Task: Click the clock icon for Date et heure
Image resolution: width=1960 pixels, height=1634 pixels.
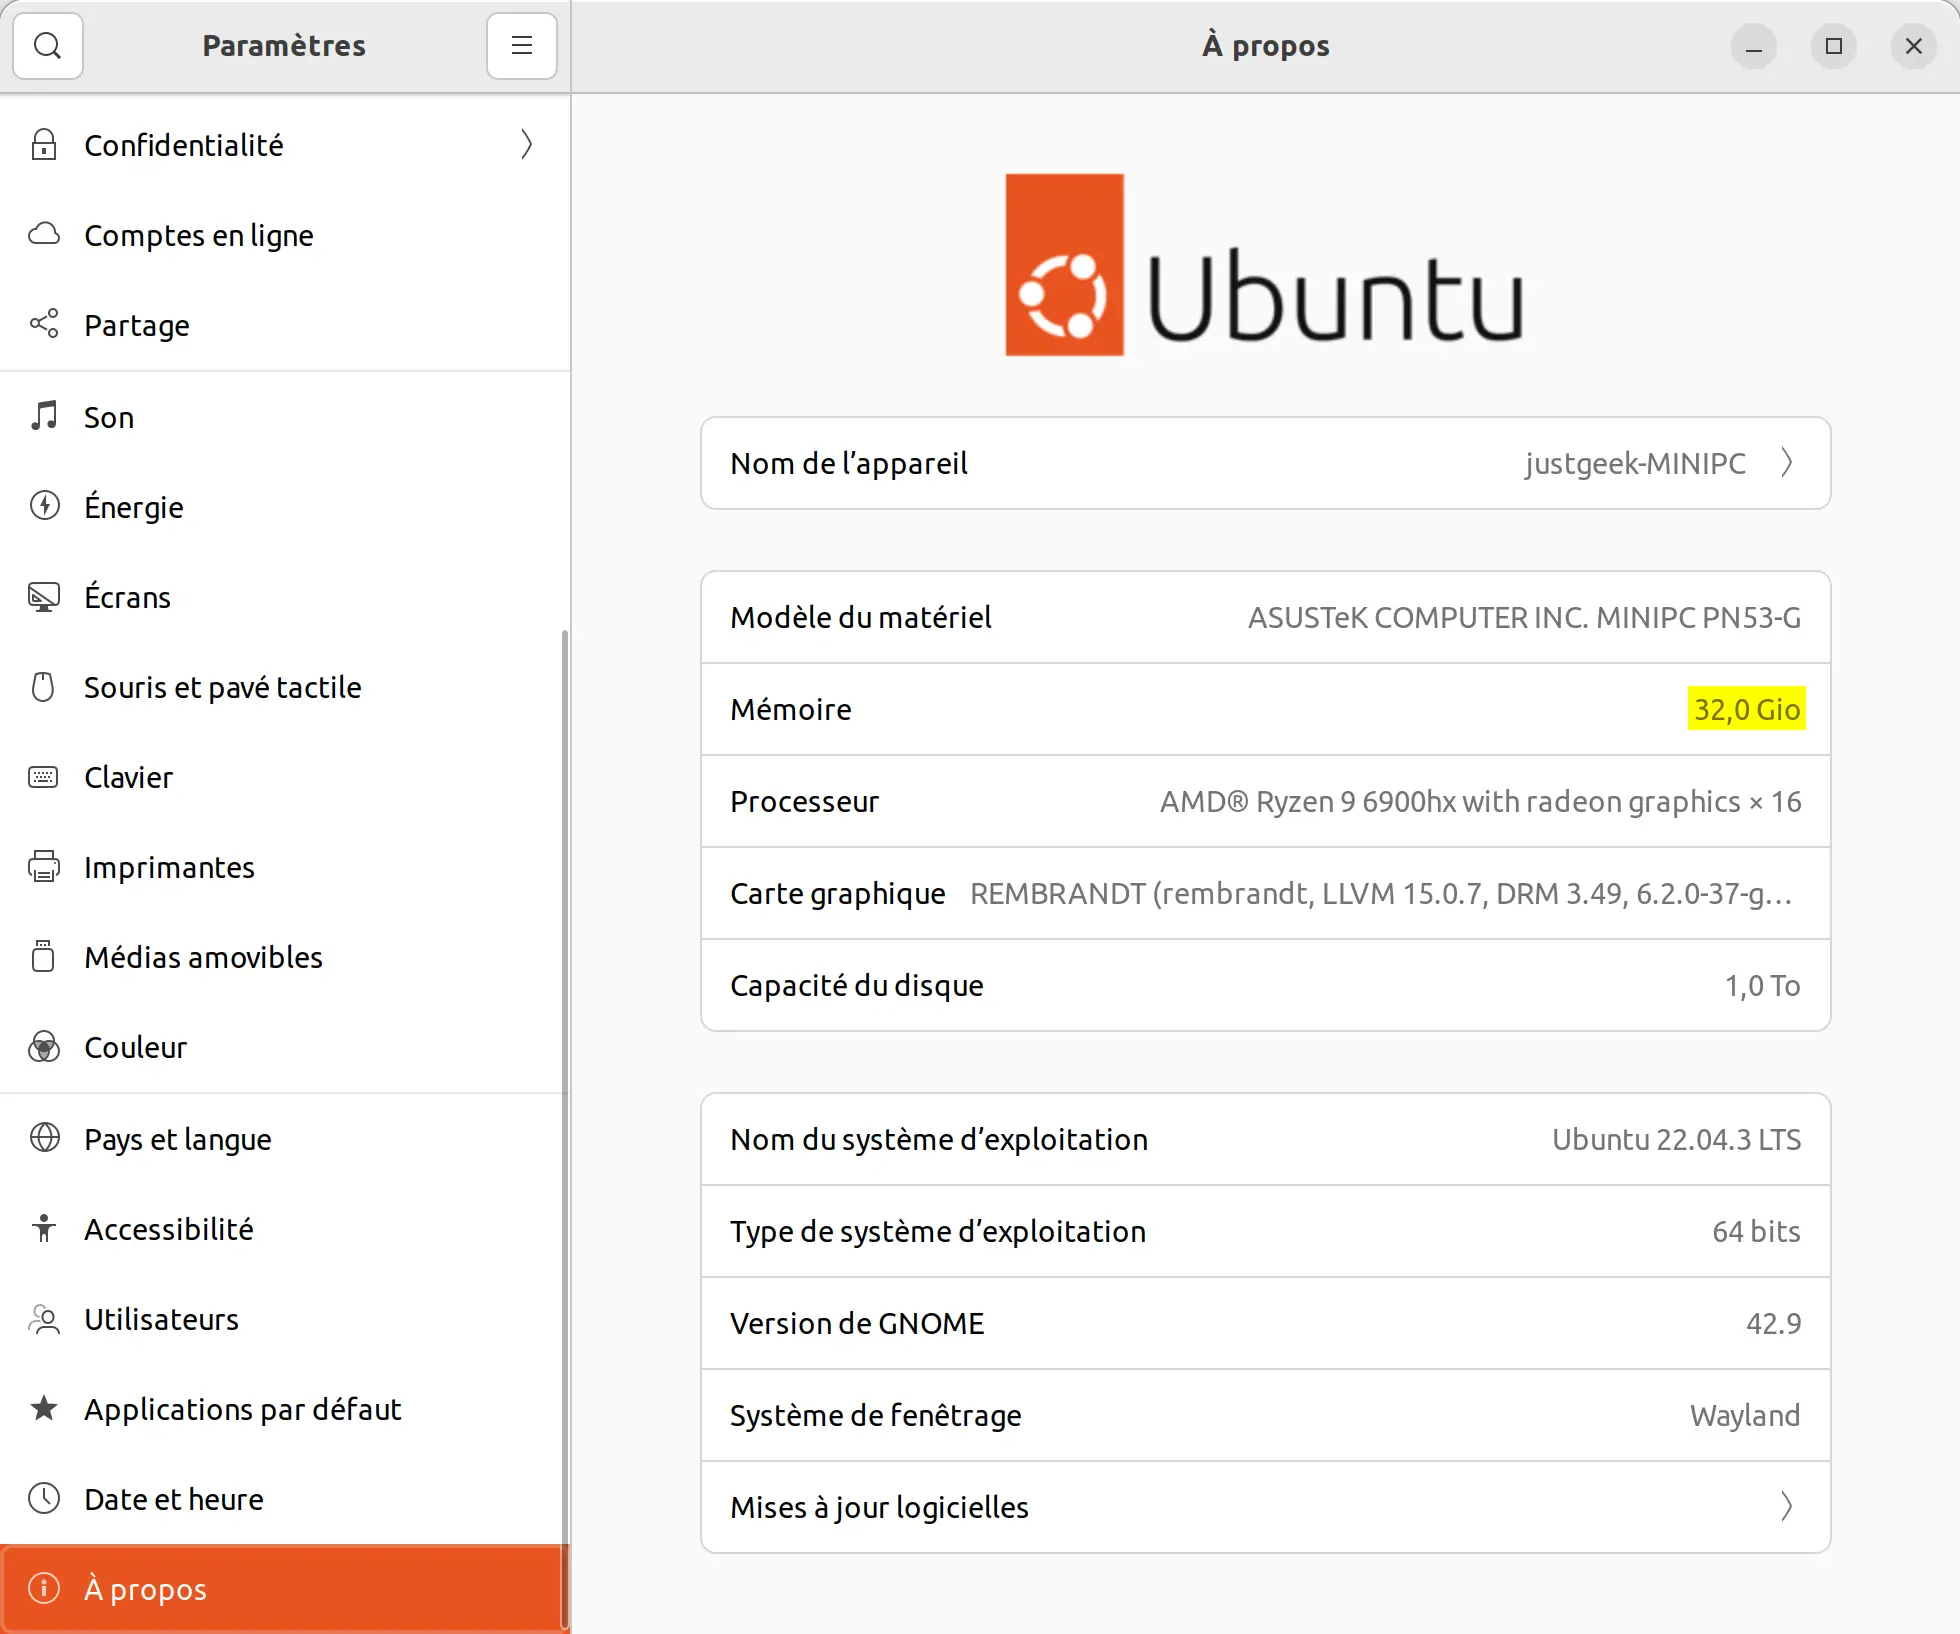Action: click(44, 1498)
